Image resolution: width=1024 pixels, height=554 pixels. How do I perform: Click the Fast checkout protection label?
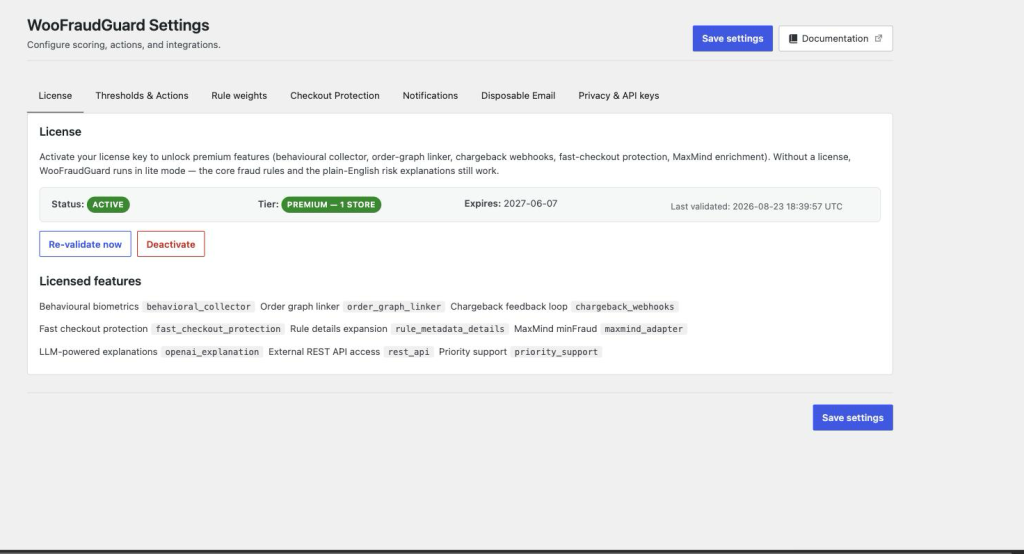(93, 329)
